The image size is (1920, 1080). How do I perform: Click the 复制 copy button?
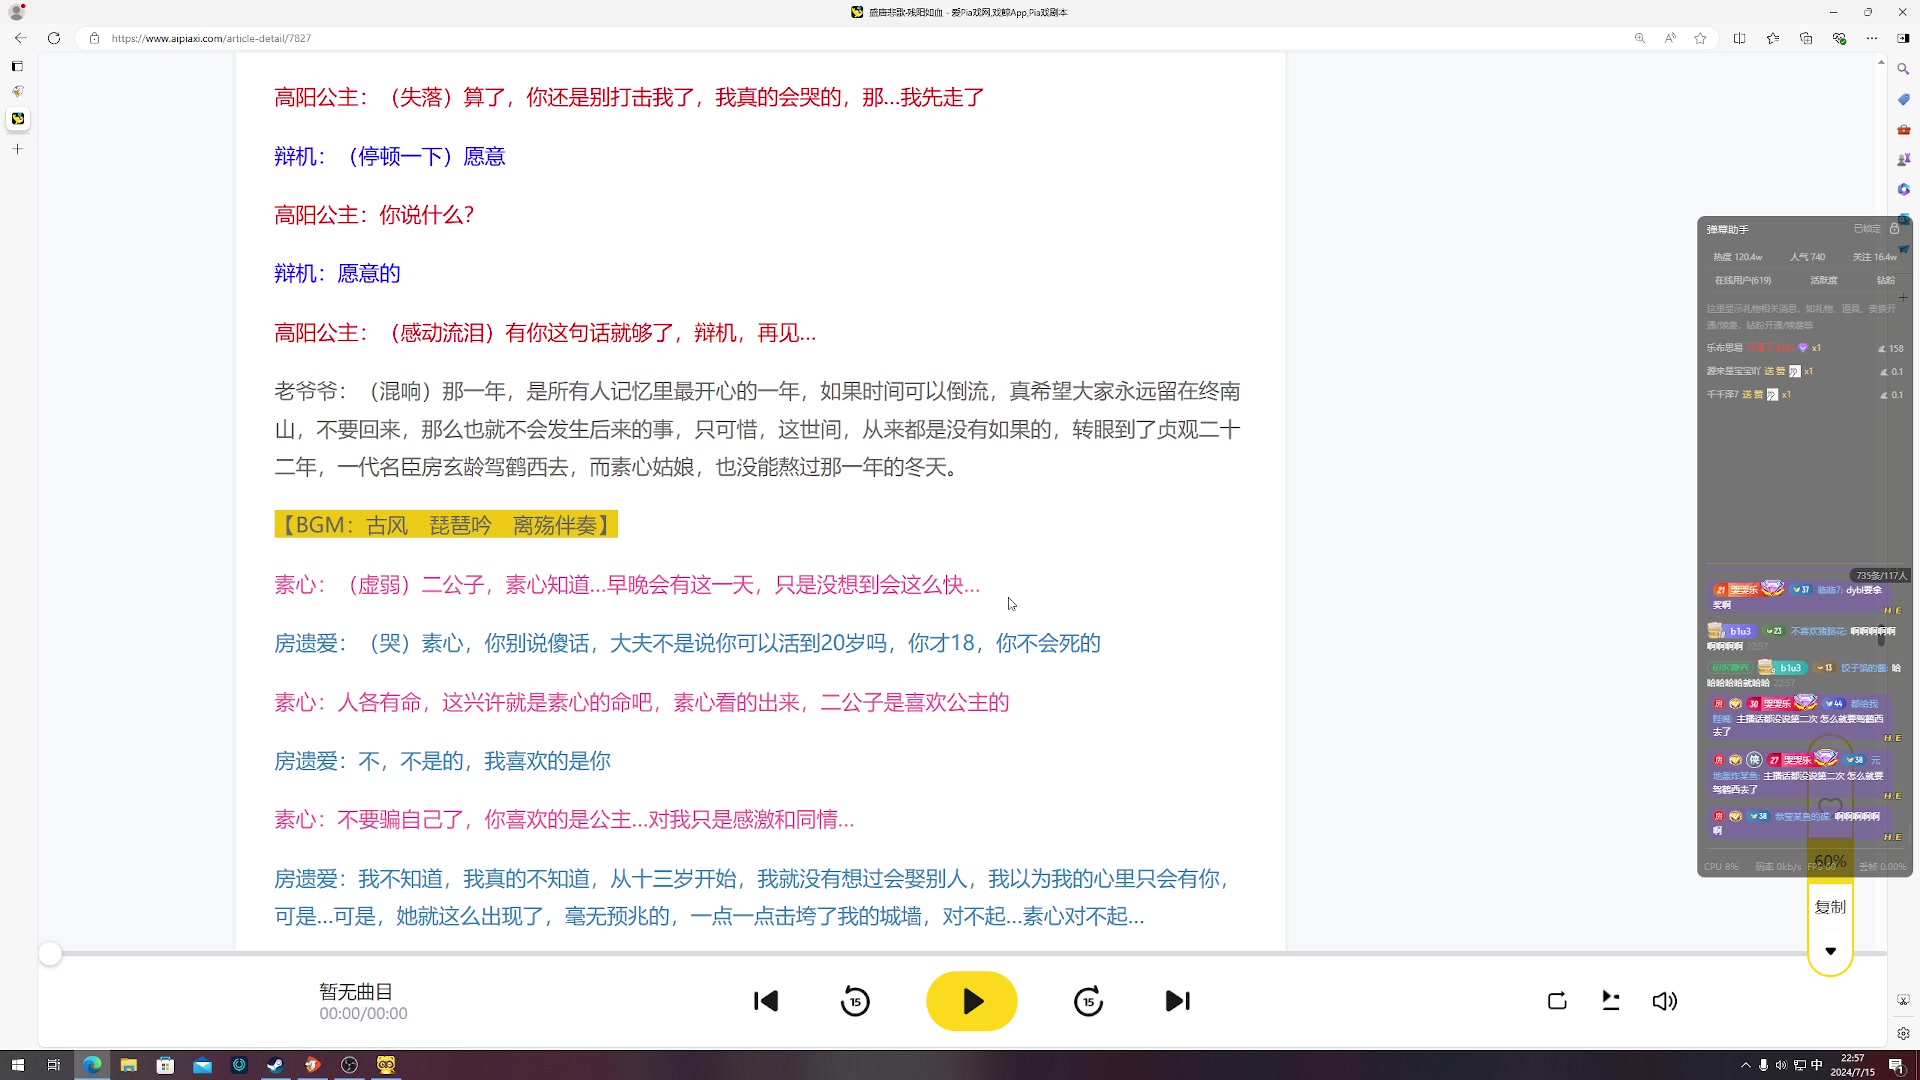(x=1829, y=906)
